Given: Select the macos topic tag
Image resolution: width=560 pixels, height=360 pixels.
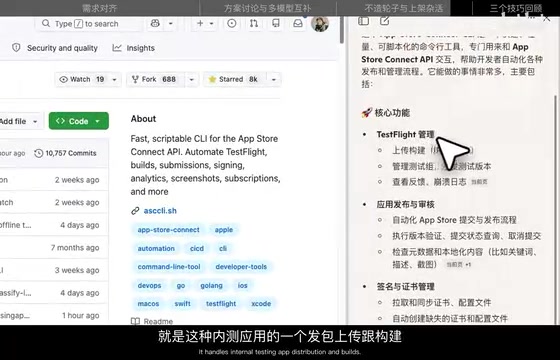Looking at the screenshot, I should [x=148, y=304].
